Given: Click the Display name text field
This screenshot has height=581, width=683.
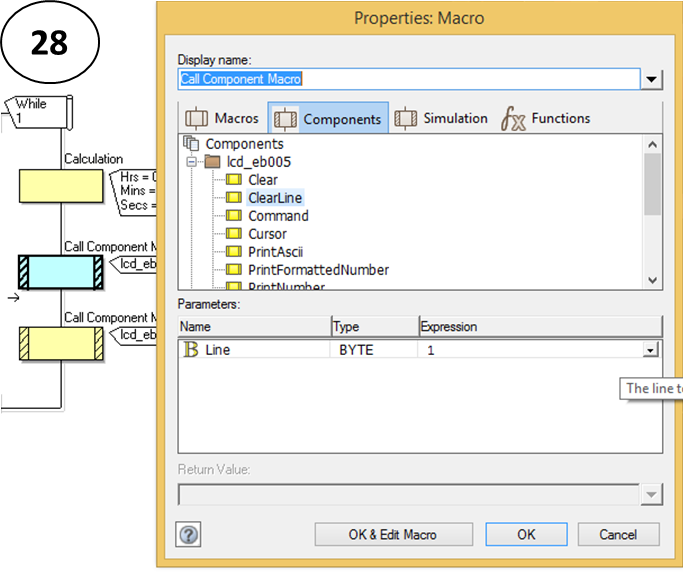Looking at the screenshot, I should click(409, 79).
